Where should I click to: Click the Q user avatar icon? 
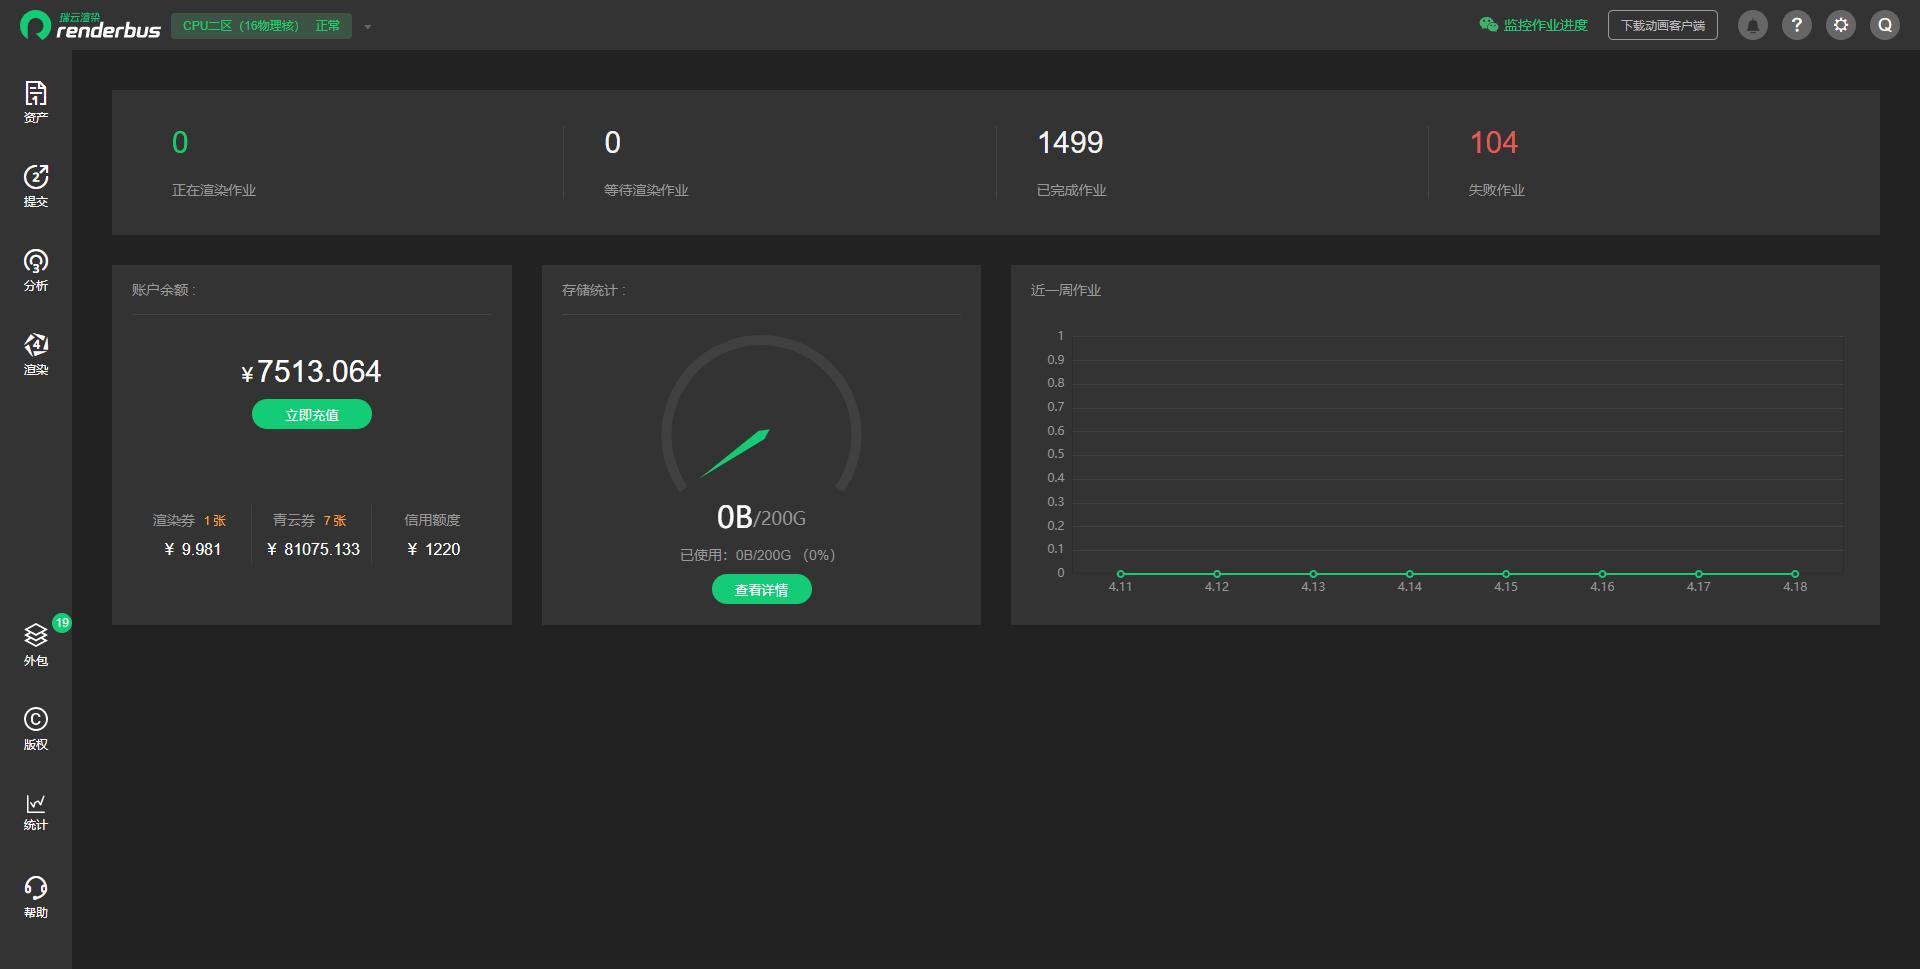1885,25
